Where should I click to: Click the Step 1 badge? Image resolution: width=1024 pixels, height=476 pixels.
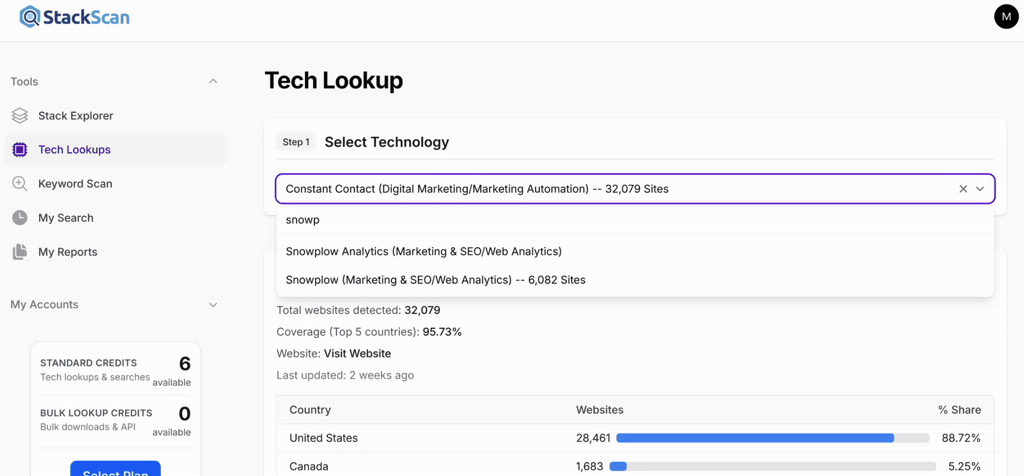[296, 142]
